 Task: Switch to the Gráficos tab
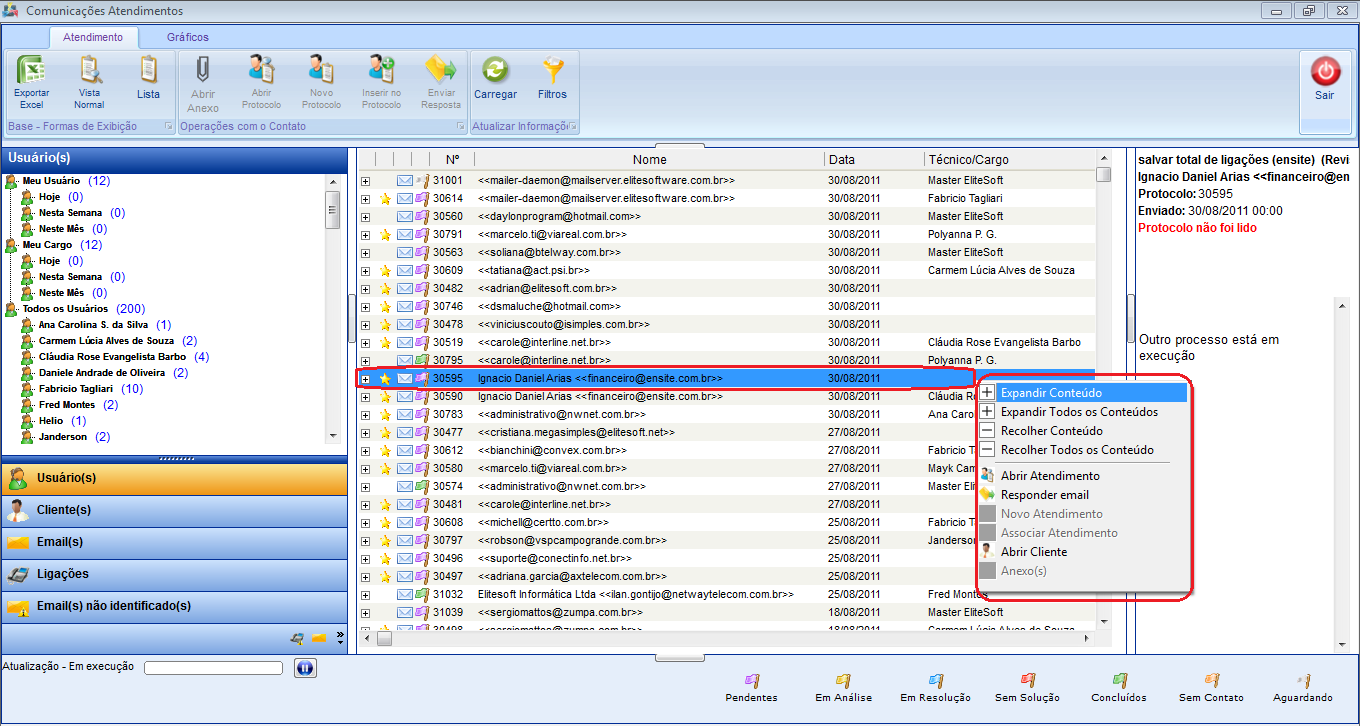click(188, 37)
